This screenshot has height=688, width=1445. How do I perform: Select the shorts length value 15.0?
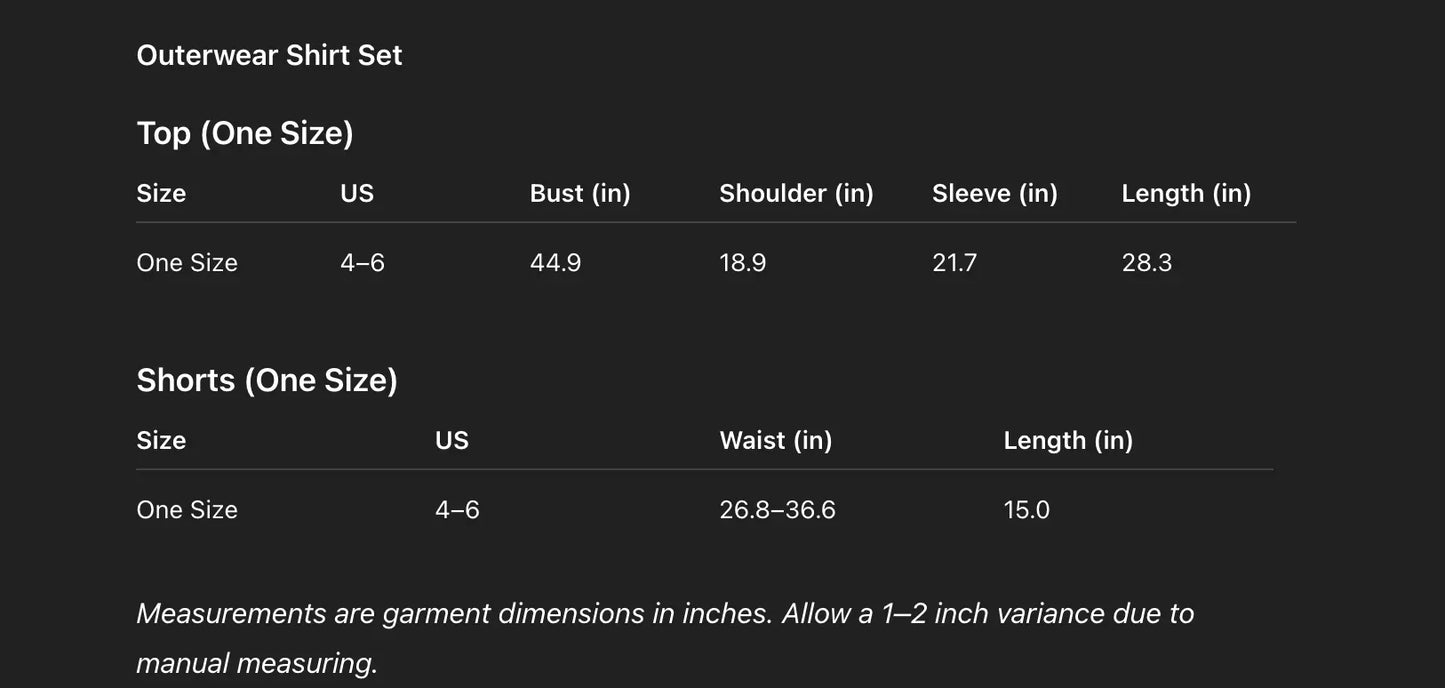coord(1026,510)
